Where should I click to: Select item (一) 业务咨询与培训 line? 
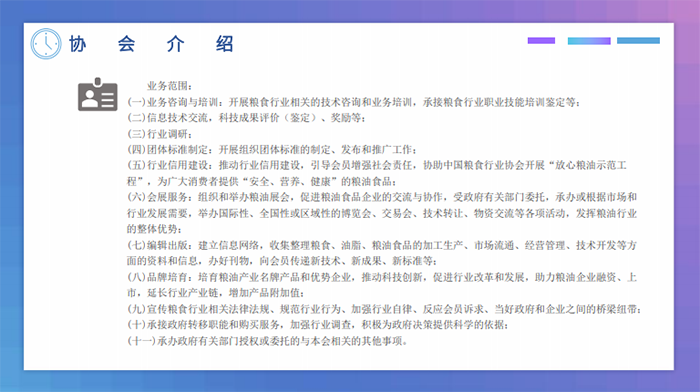point(354,102)
